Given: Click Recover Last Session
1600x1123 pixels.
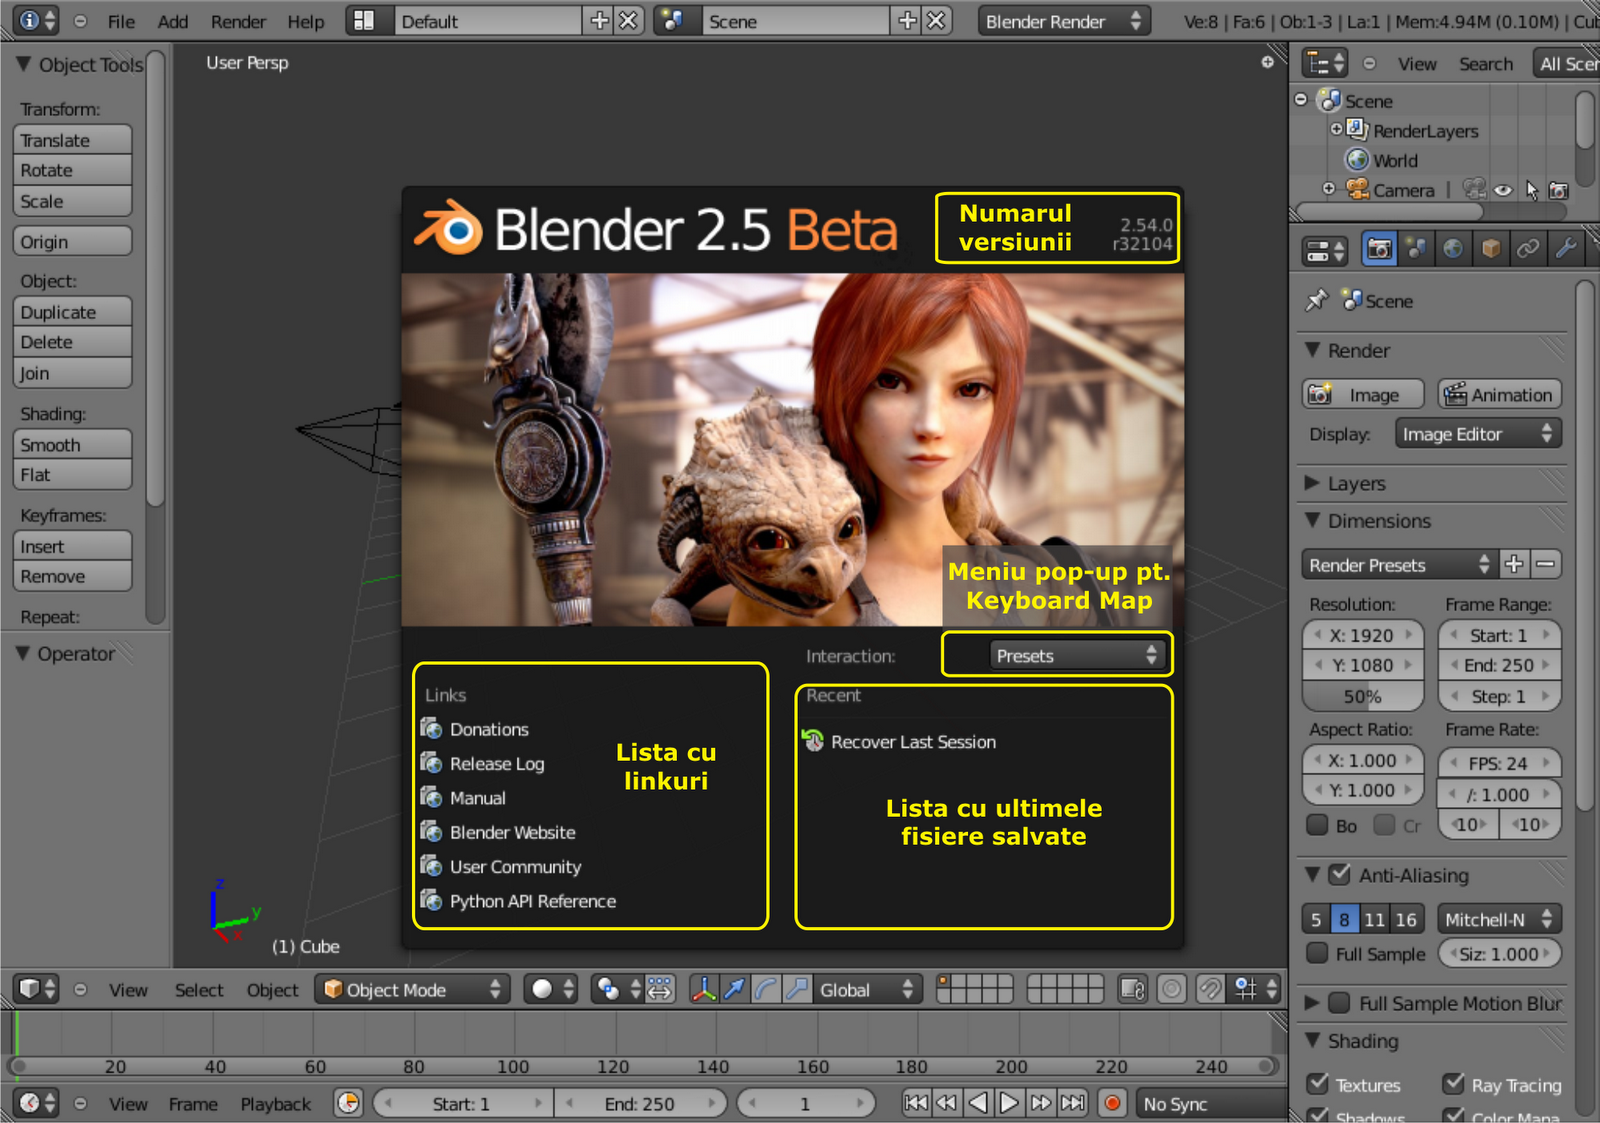Looking at the screenshot, I should click(x=911, y=742).
